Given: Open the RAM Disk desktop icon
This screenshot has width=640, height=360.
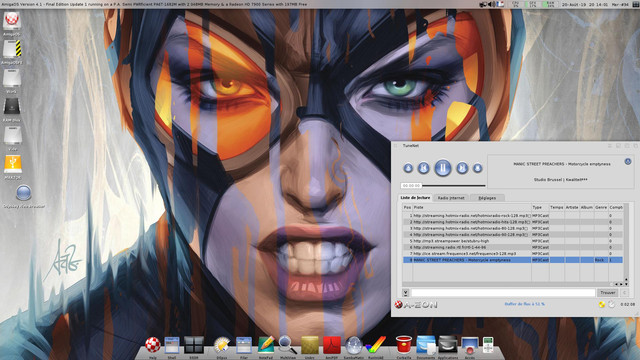Looking at the screenshot, I should (x=12, y=107).
